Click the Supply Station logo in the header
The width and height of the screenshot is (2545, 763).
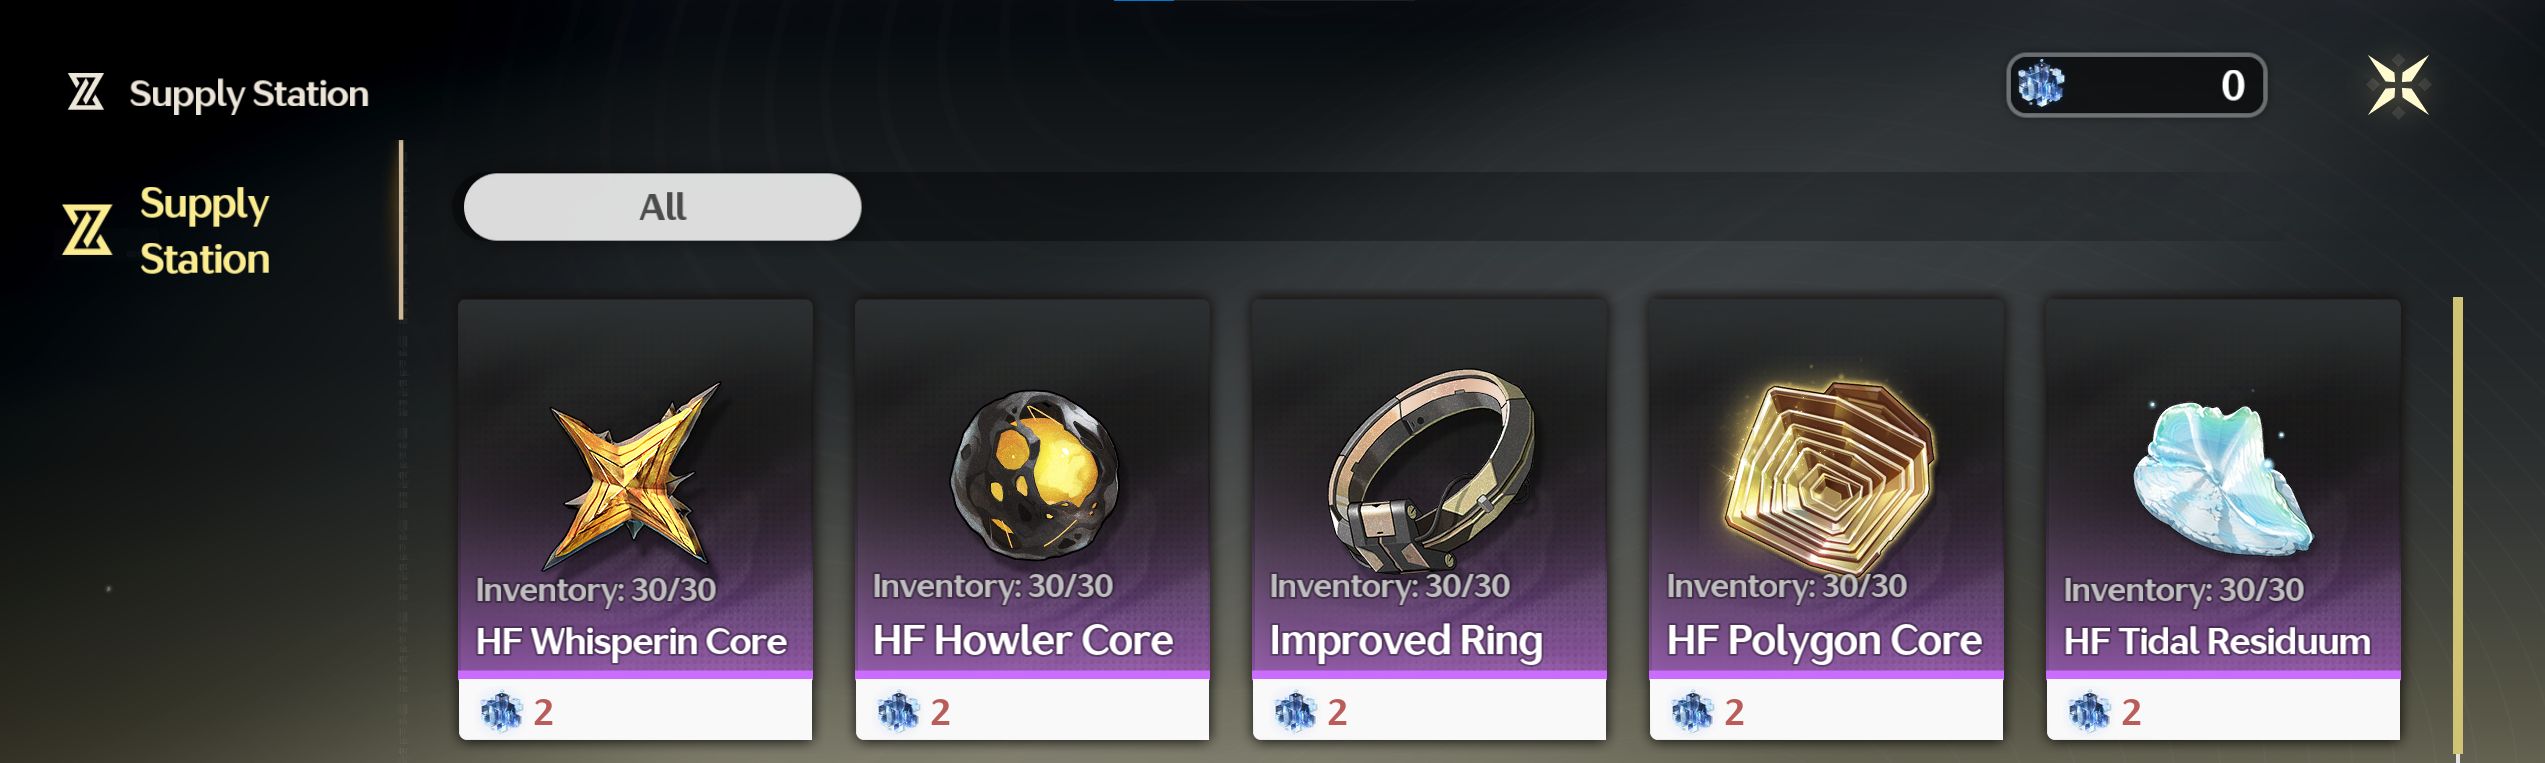pos(86,92)
